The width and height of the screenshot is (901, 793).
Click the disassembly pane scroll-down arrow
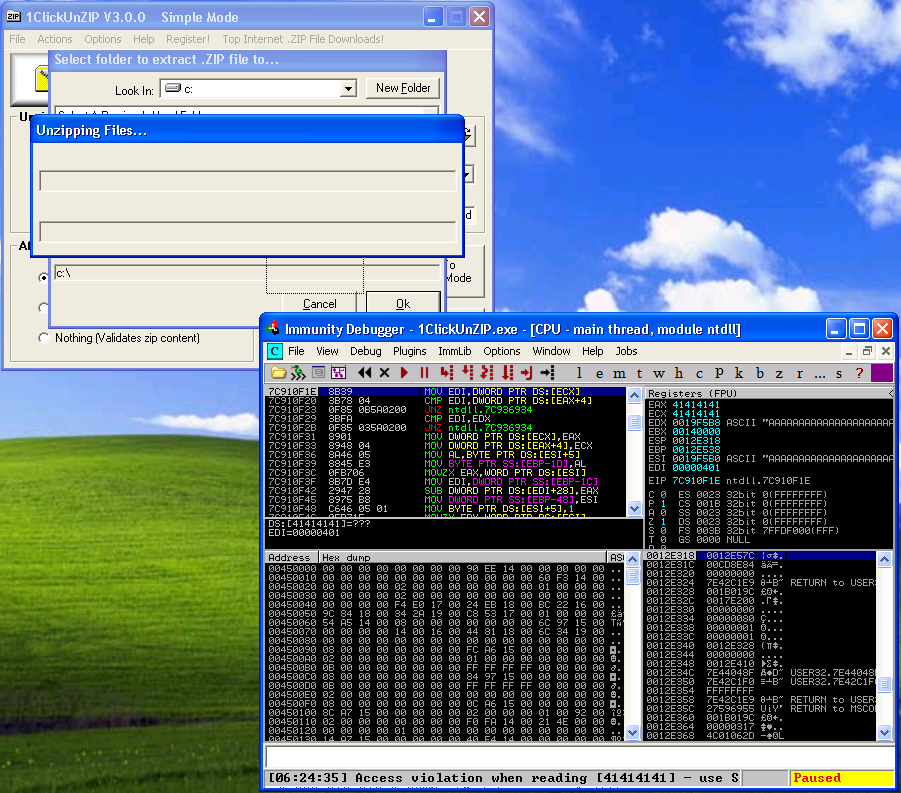pos(634,508)
